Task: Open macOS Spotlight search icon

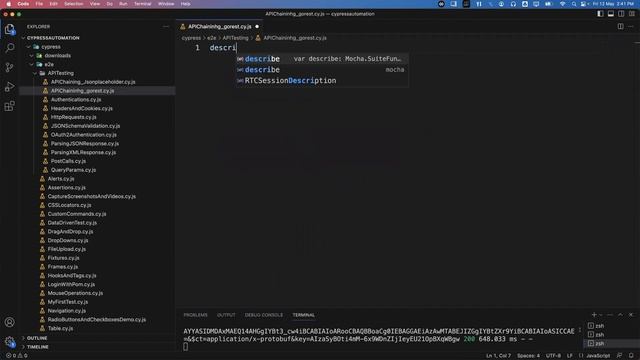Action: 574,4
